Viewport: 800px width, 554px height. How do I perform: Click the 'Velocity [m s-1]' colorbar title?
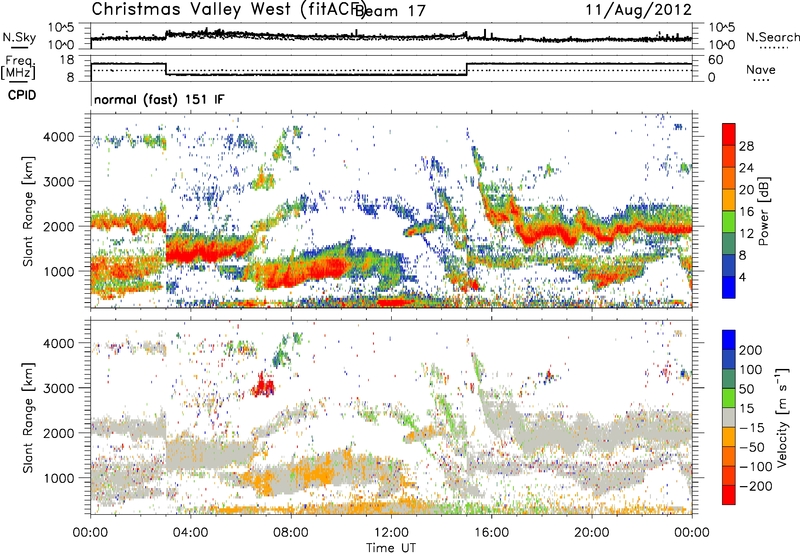click(x=782, y=417)
